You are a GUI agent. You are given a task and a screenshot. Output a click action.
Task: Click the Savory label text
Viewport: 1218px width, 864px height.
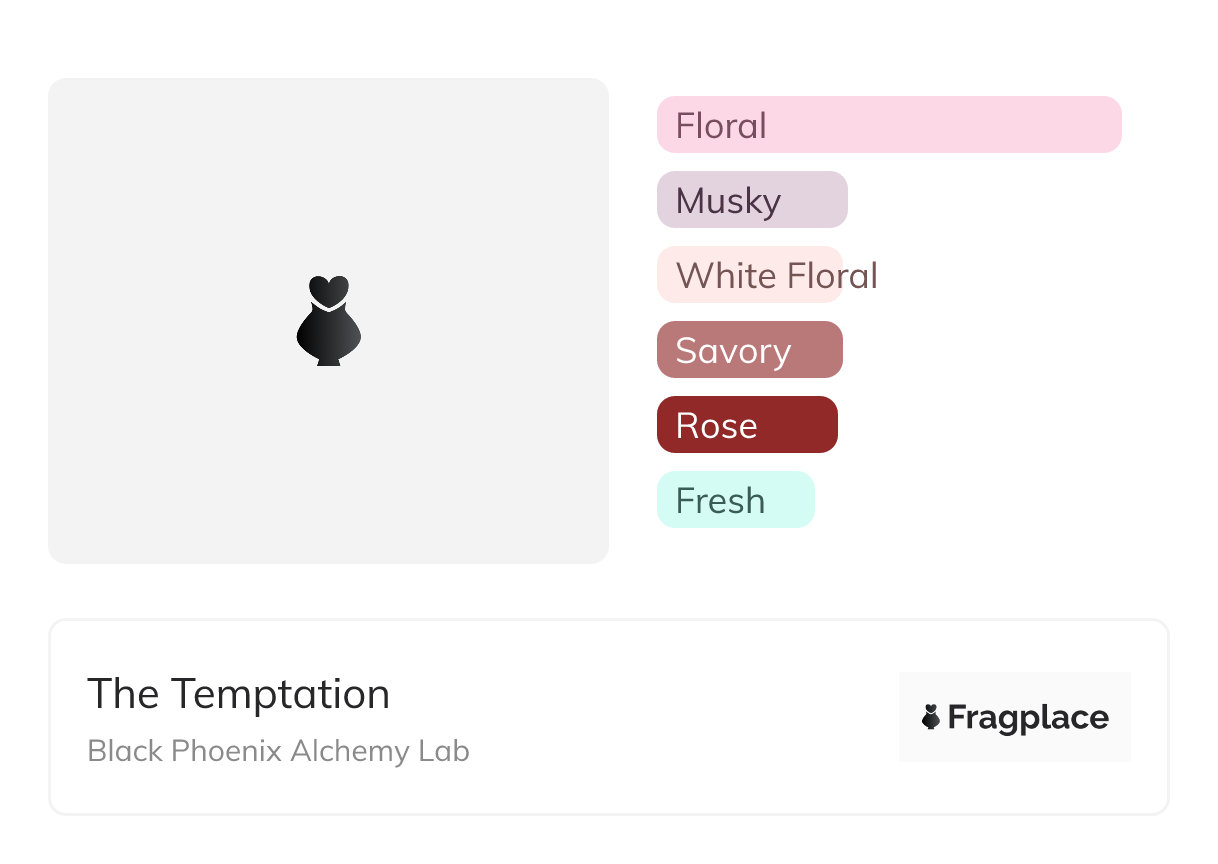click(x=733, y=352)
